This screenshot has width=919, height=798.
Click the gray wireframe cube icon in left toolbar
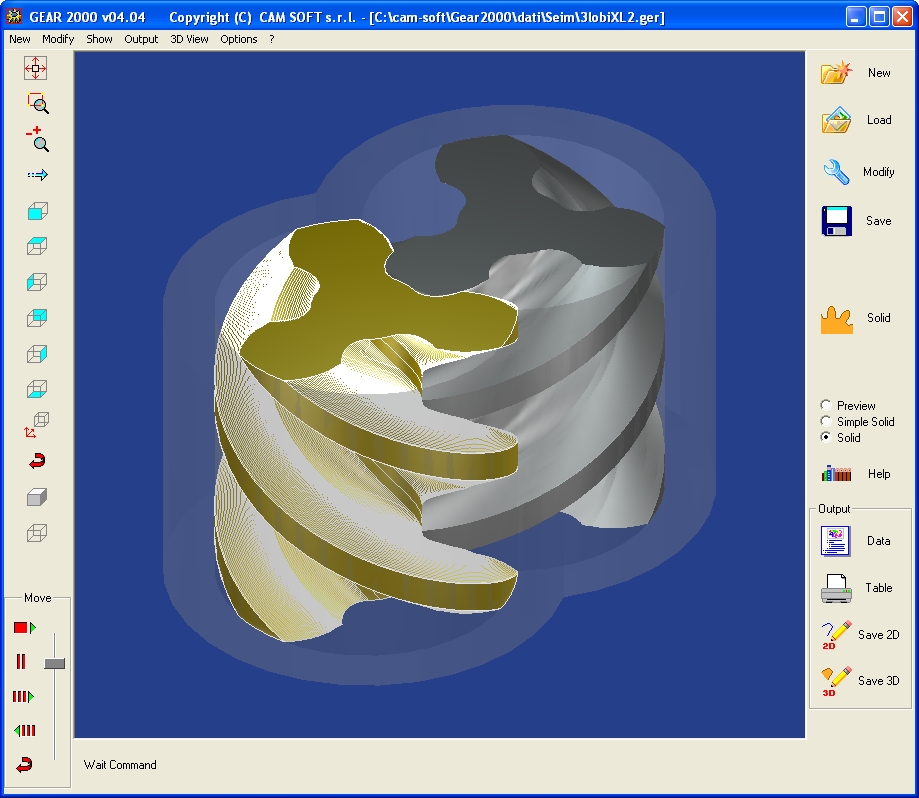pos(37,532)
